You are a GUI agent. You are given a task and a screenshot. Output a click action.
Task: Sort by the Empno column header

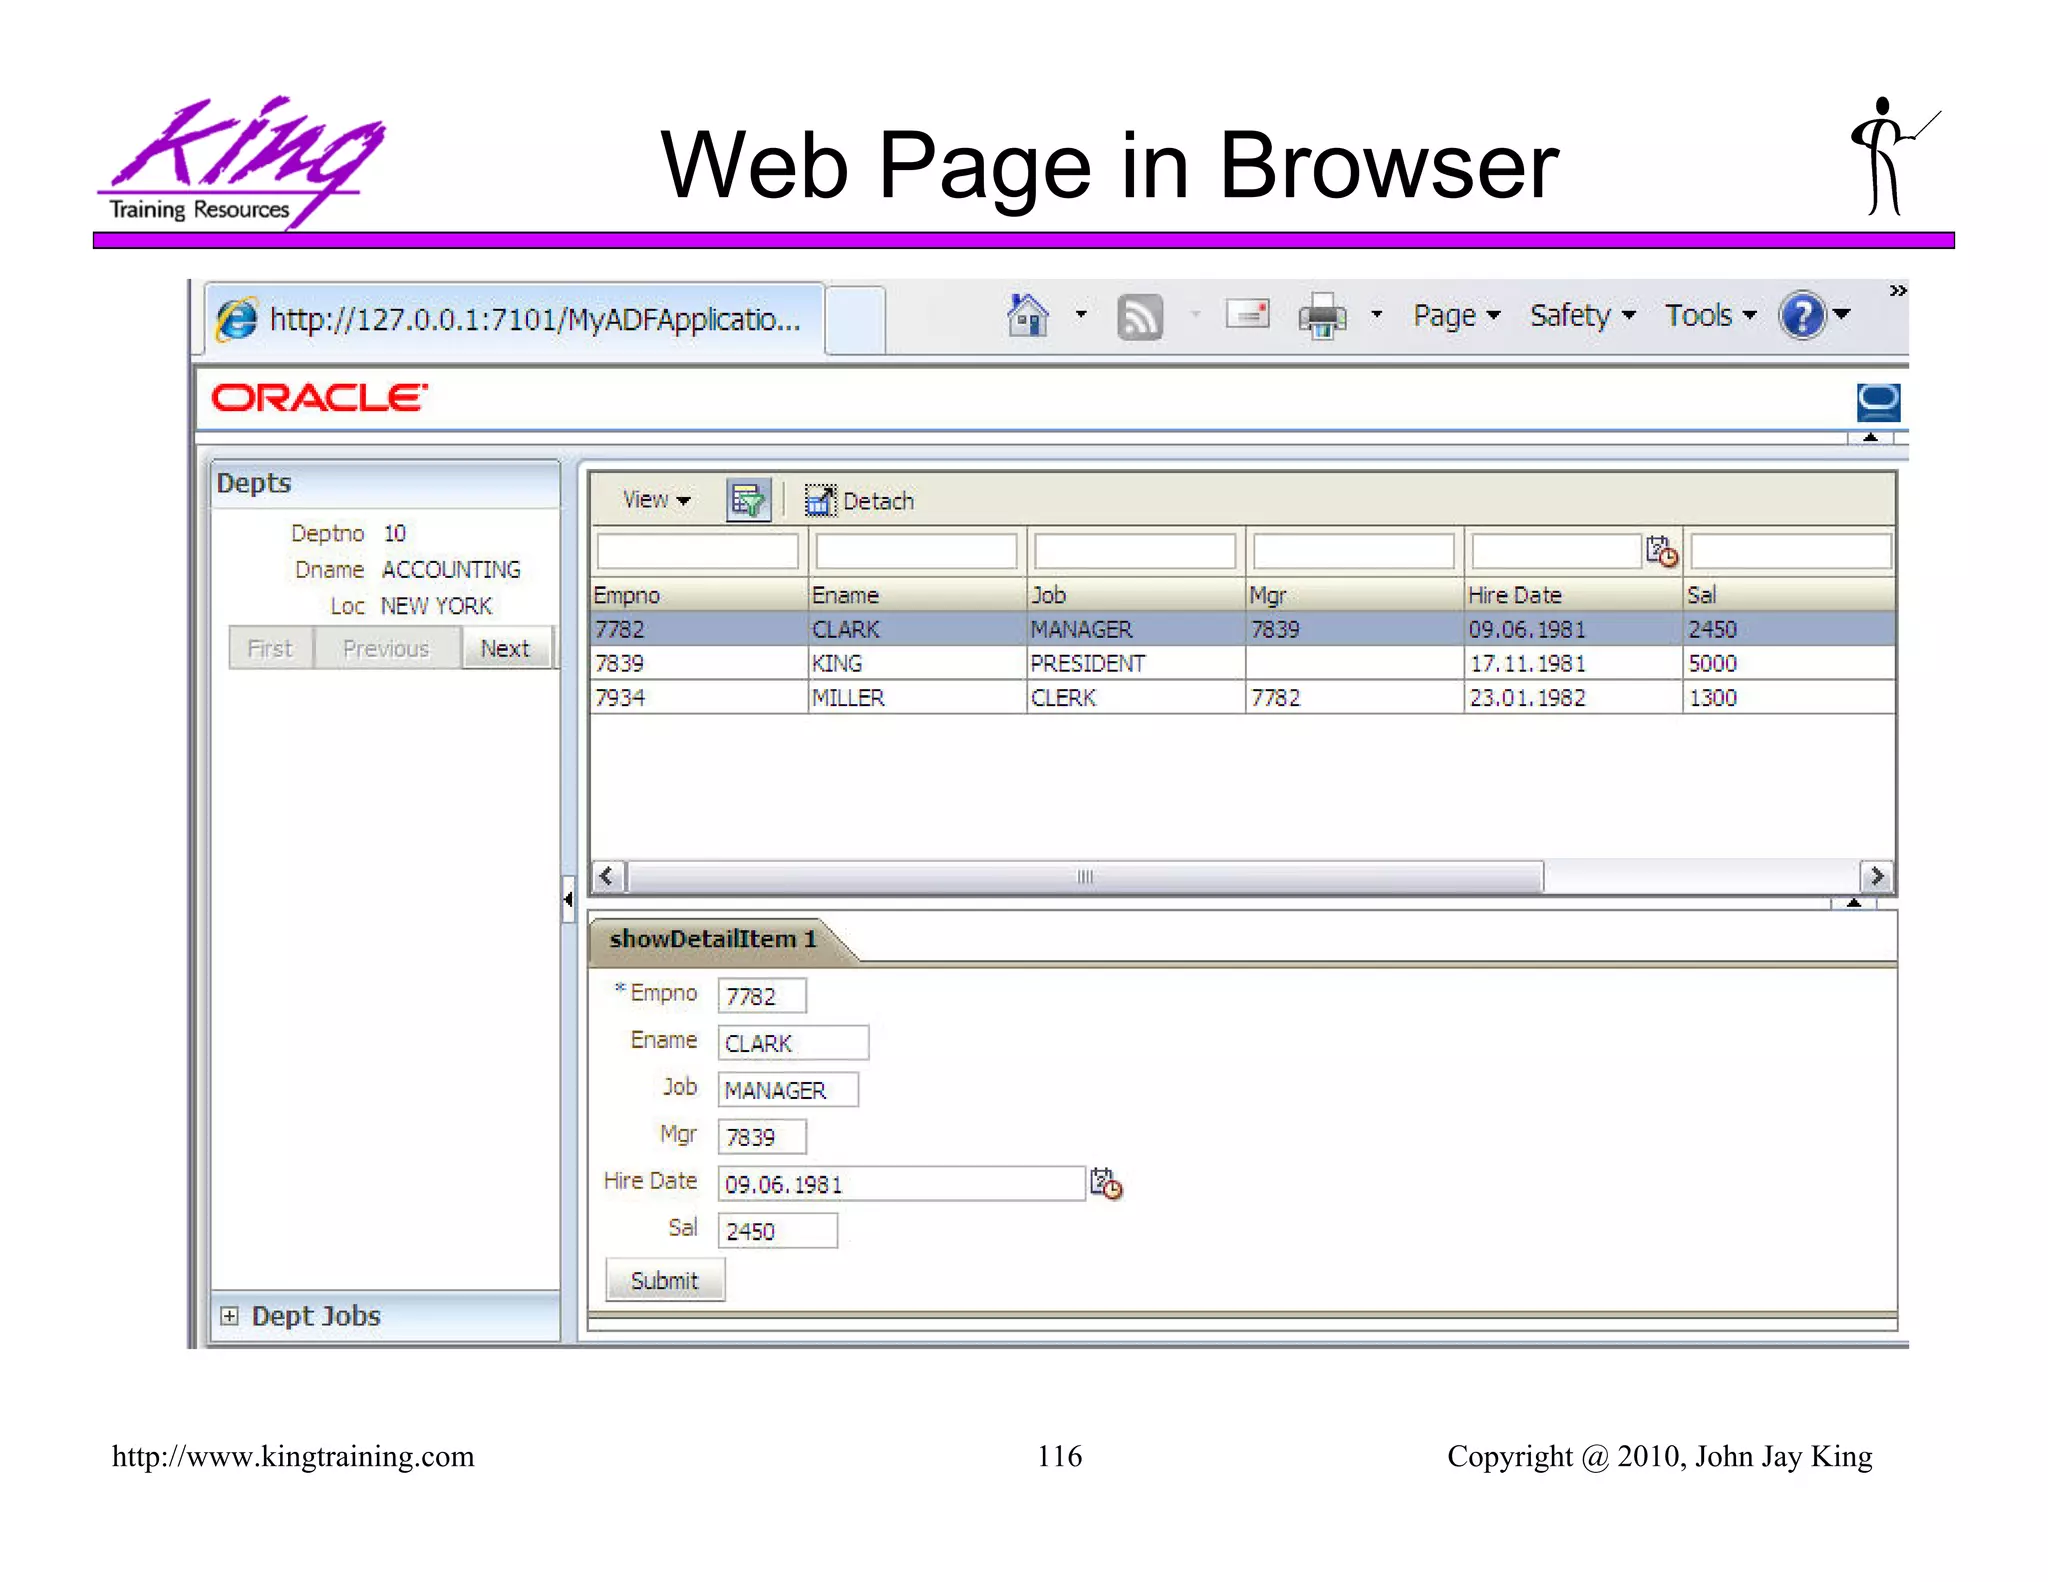point(699,595)
